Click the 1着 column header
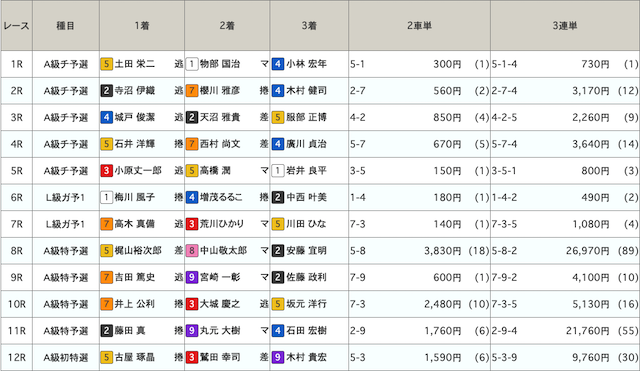Screen dimensions: 640x371 pos(142,26)
